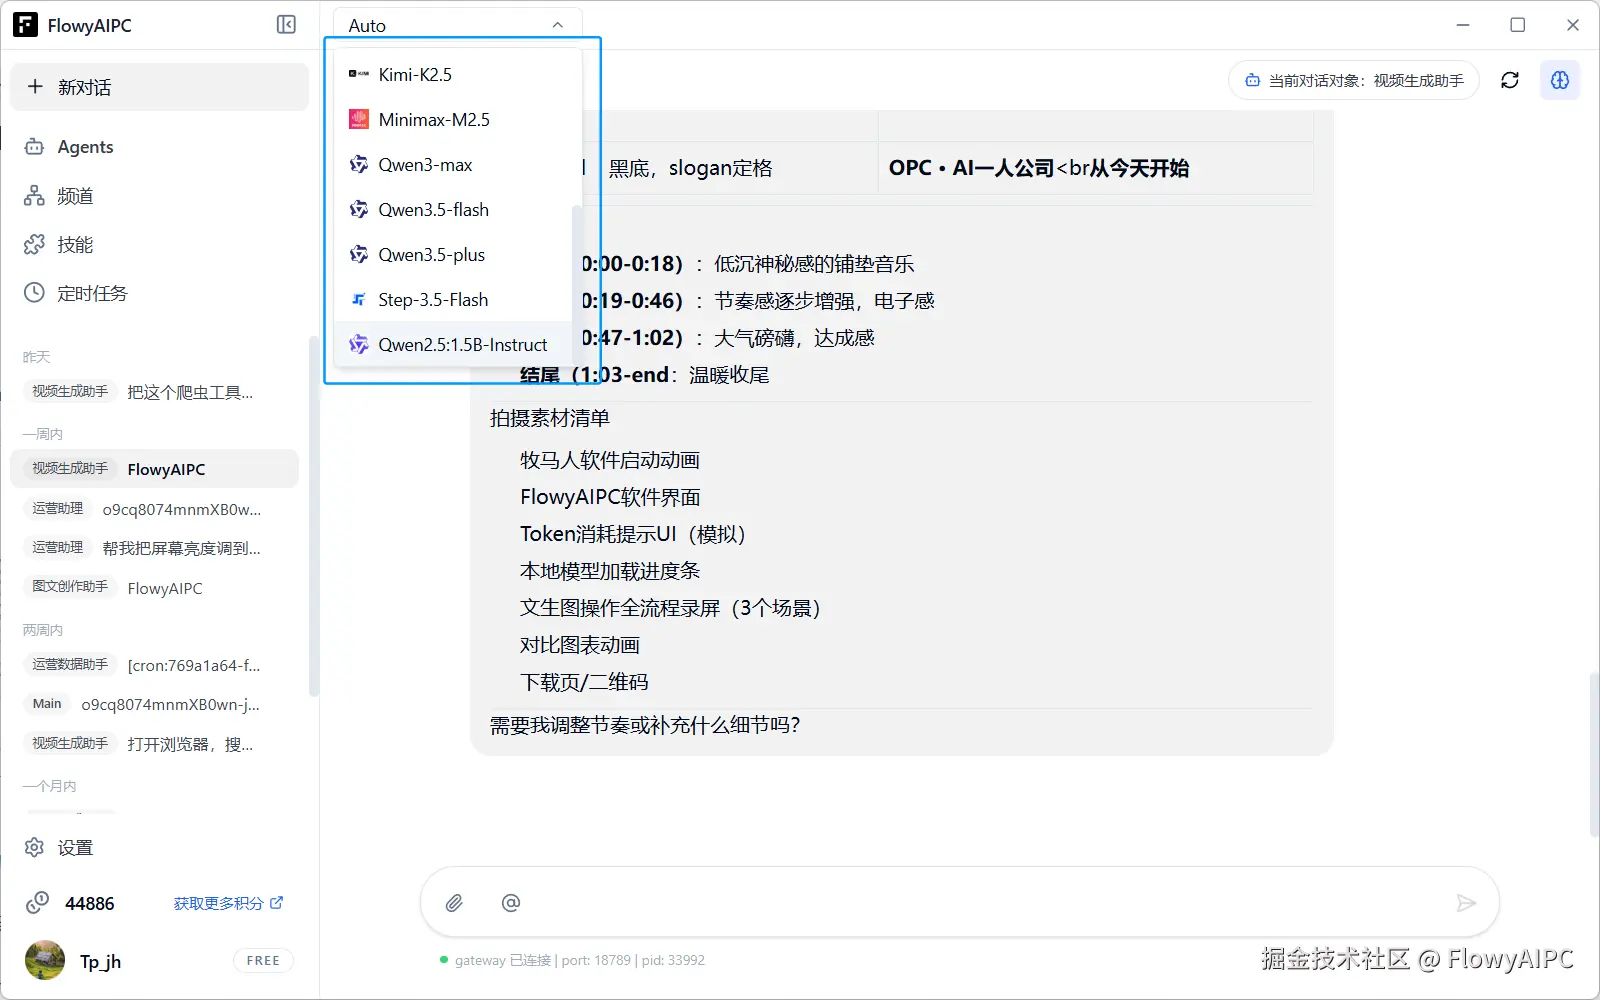This screenshot has width=1600, height=1000.
Task: Click the 需要我调整节奏或补充什么细节吗？ text
Action: 645,725
